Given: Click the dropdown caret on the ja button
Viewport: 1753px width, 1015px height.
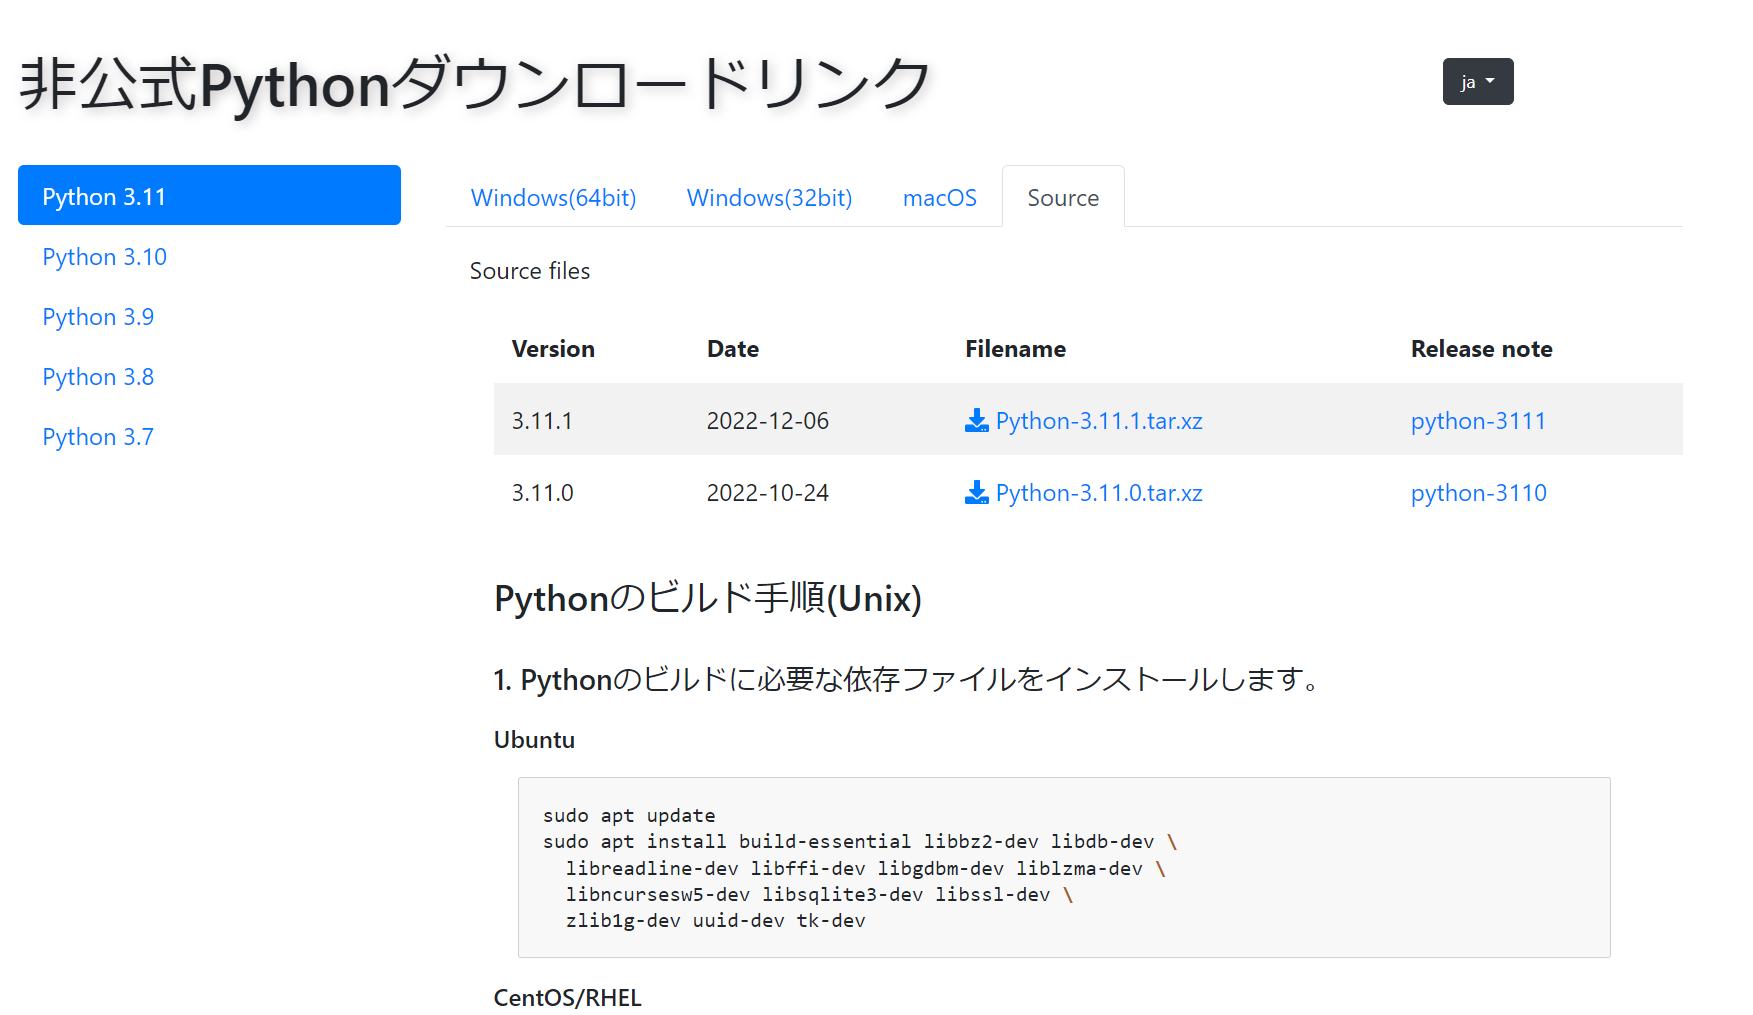Looking at the screenshot, I should [1491, 81].
